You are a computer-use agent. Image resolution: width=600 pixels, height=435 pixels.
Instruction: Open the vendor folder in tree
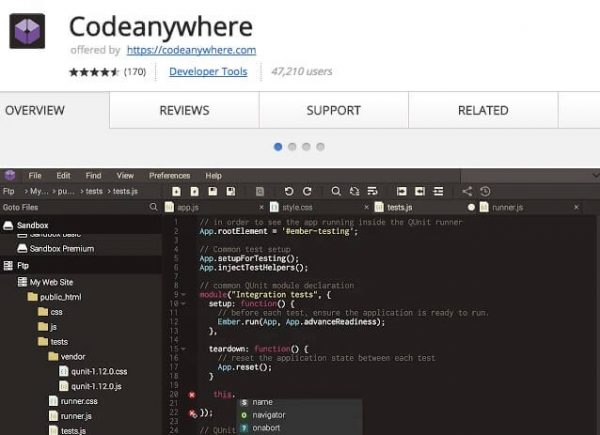(73, 357)
